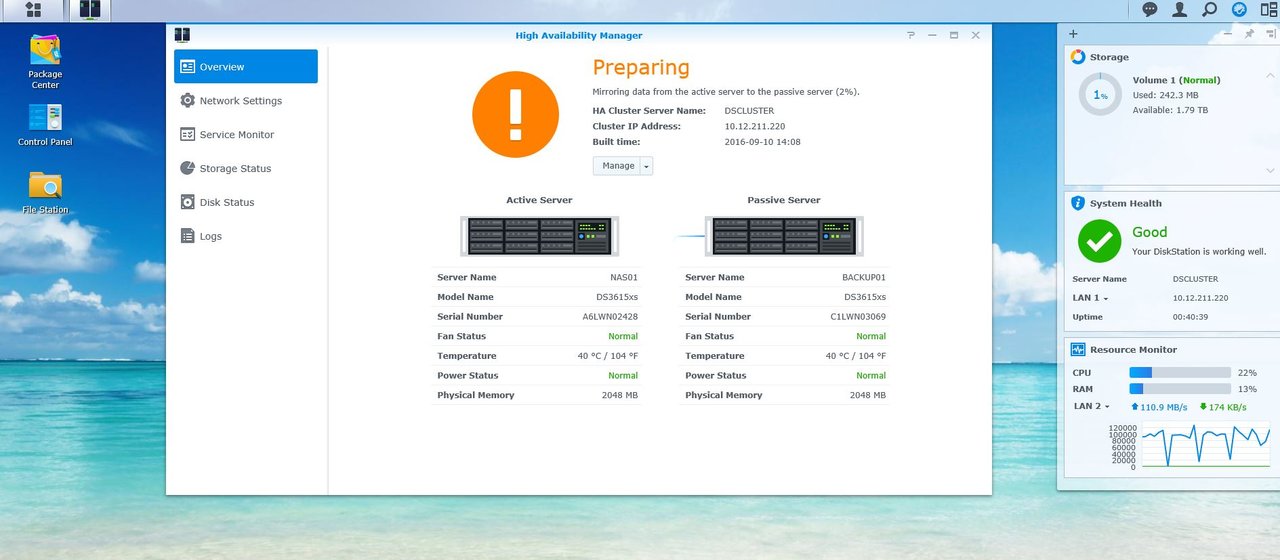Launch Control Panel desktop shortcut
Image resolution: width=1280 pixels, height=560 pixels.
(45, 119)
